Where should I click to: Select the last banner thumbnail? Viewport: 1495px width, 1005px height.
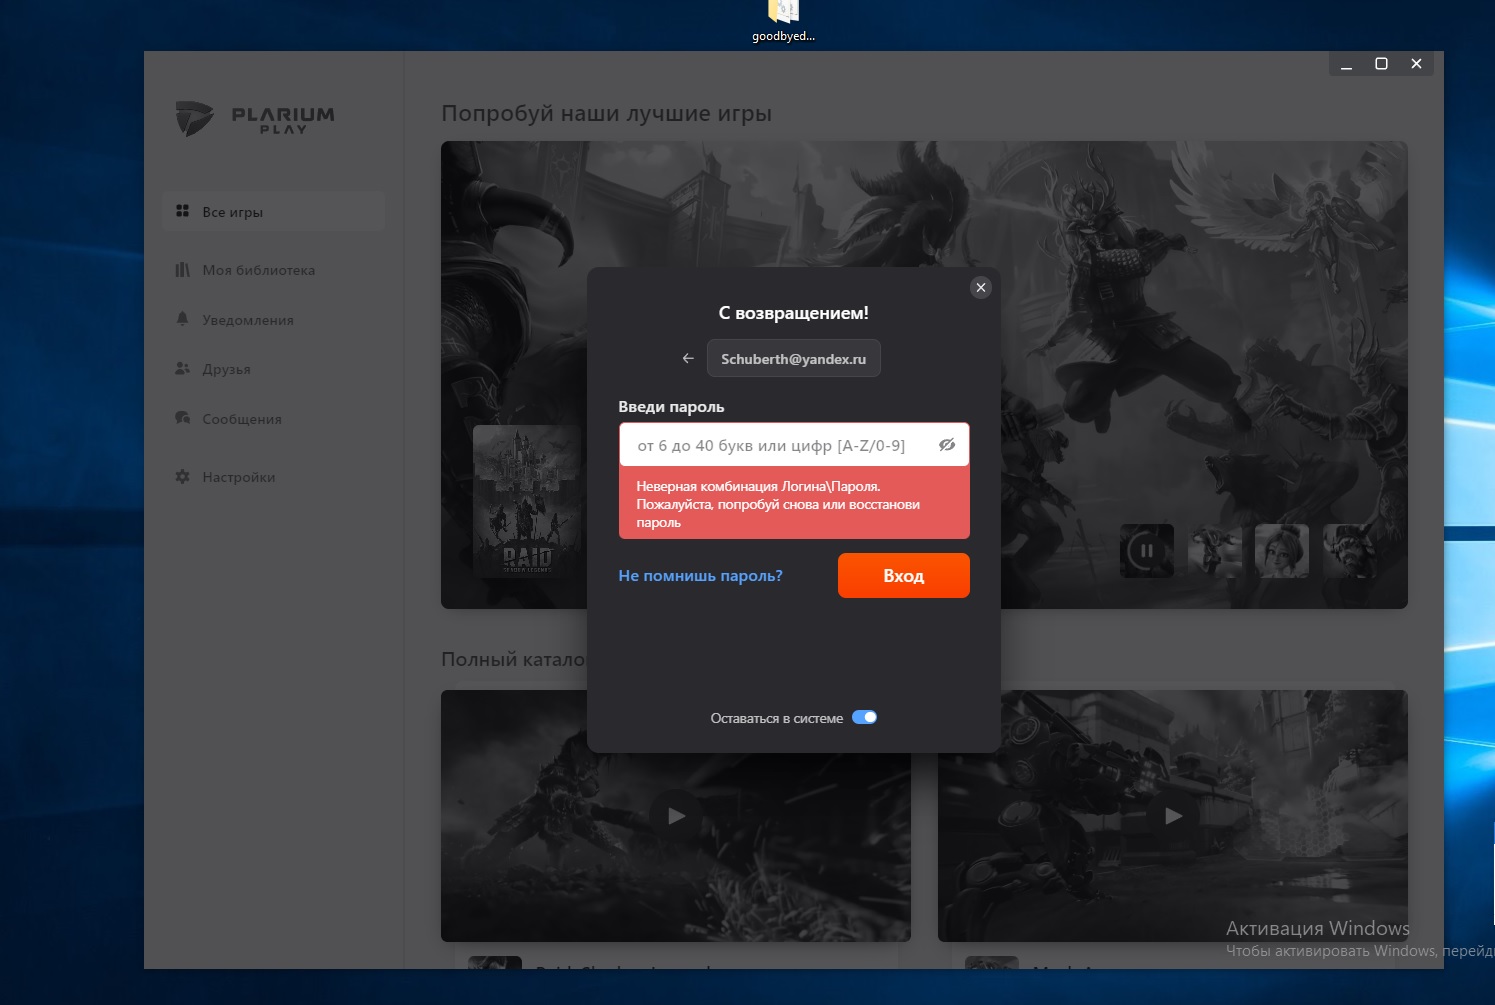pyautogui.click(x=1350, y=551)
